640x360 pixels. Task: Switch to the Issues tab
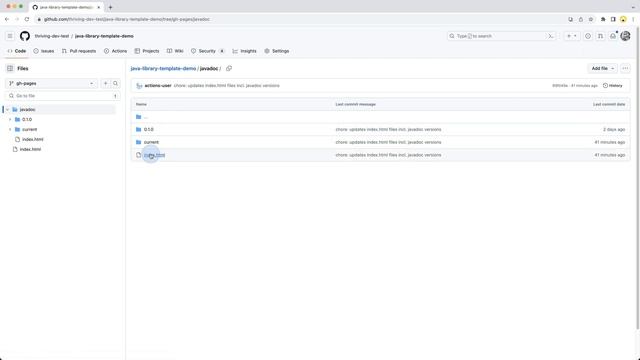44,51
